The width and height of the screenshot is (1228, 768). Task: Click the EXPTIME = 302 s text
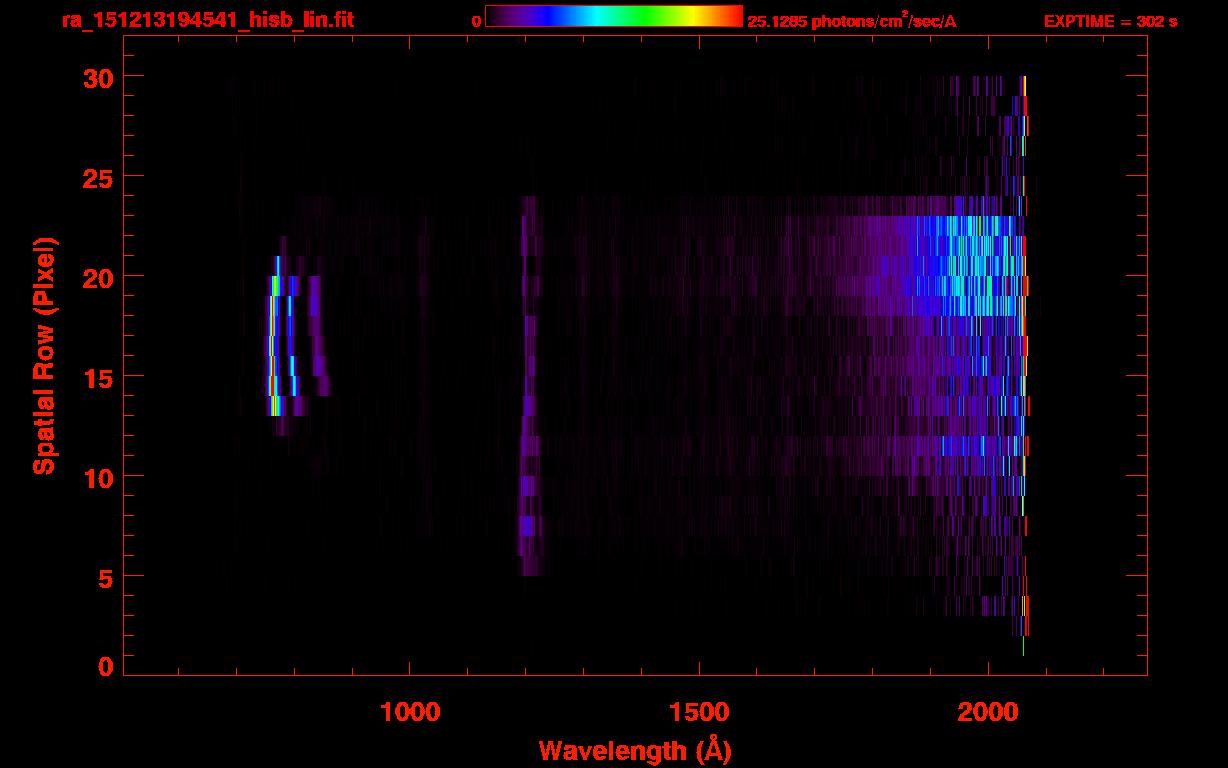coord(1110,21)
